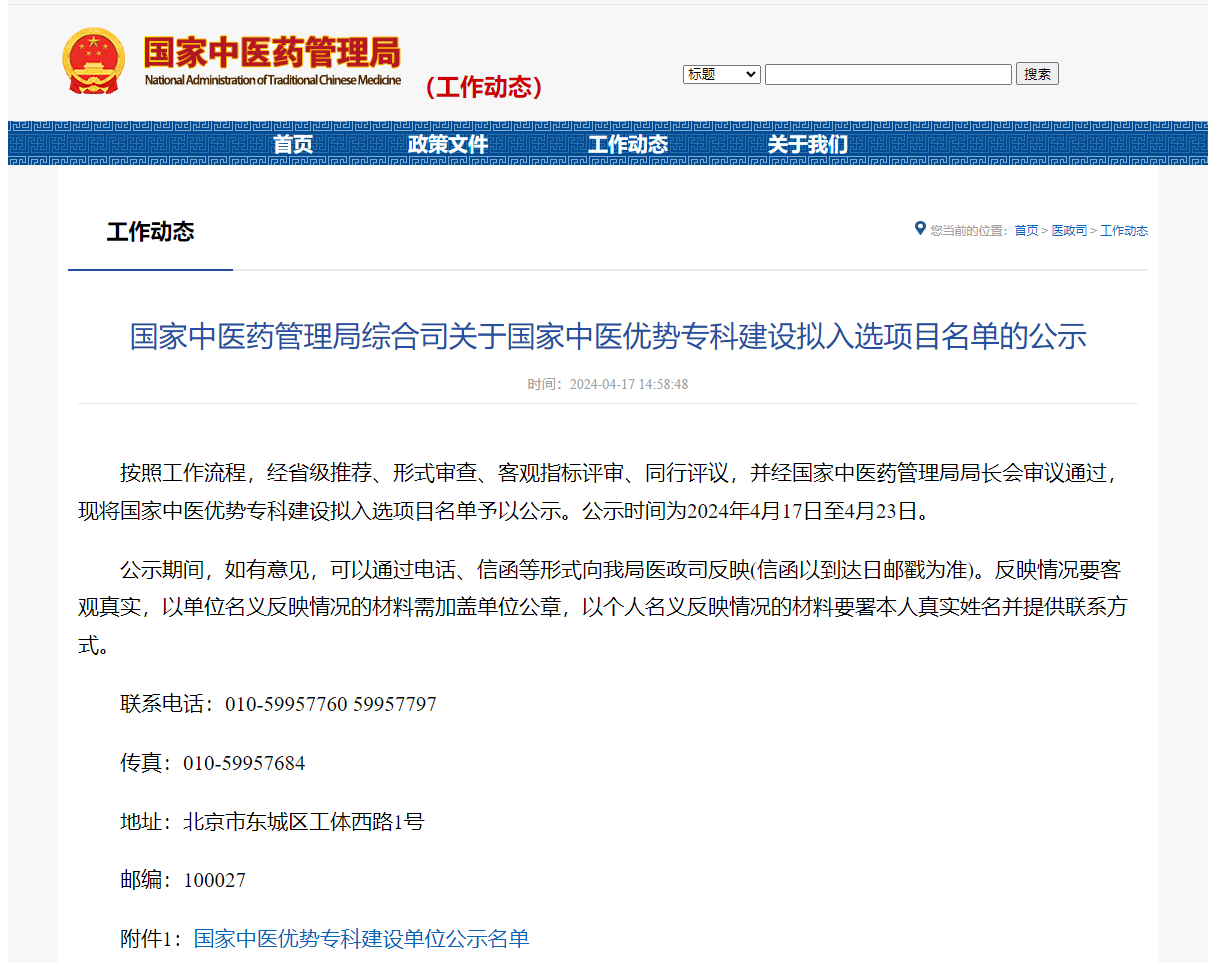The width and height of the screenshot is (1210, 963).
Task: Select 工作动态 in the blue navigation bar
Action: click(627, 144)
